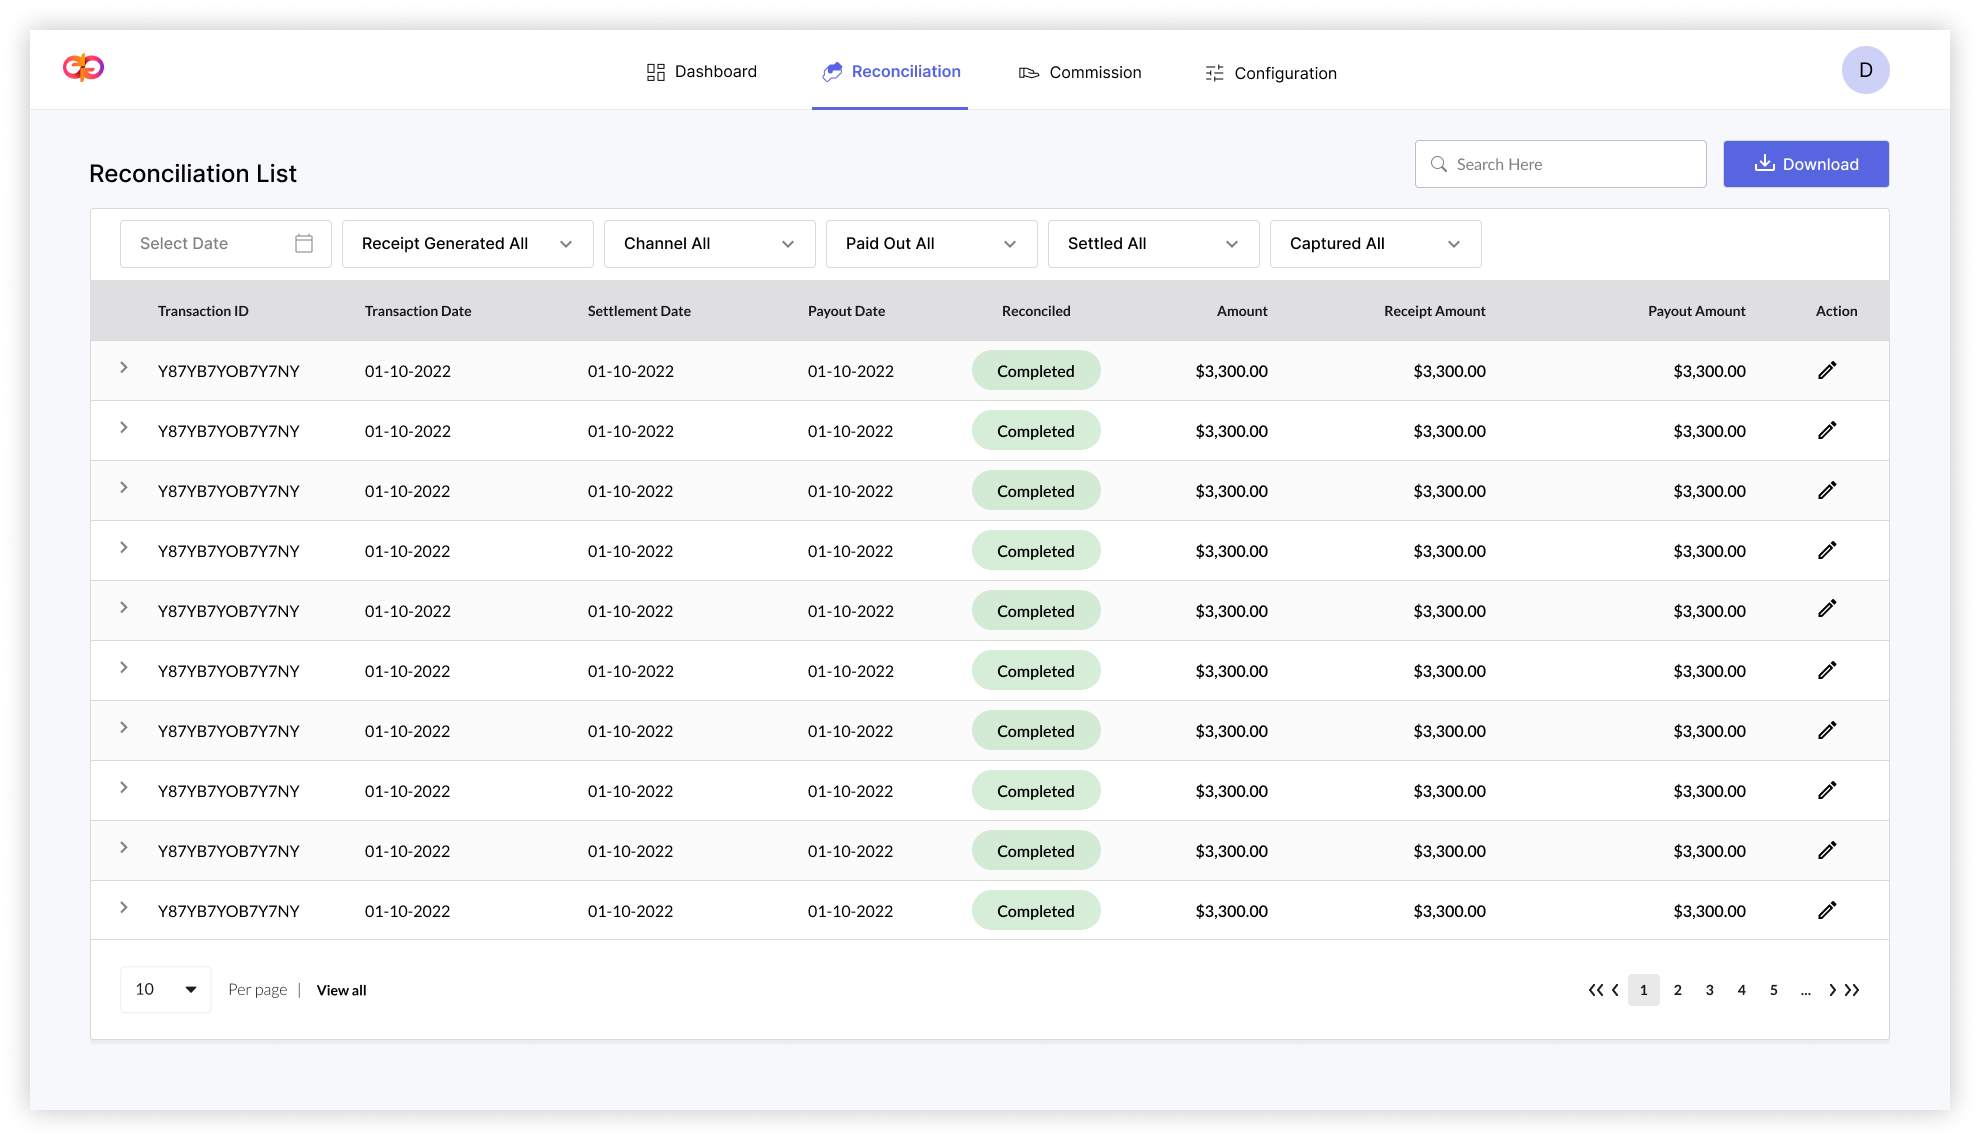Click pencil icon in the second row
The image size is (1980, 1140).
1827,430
